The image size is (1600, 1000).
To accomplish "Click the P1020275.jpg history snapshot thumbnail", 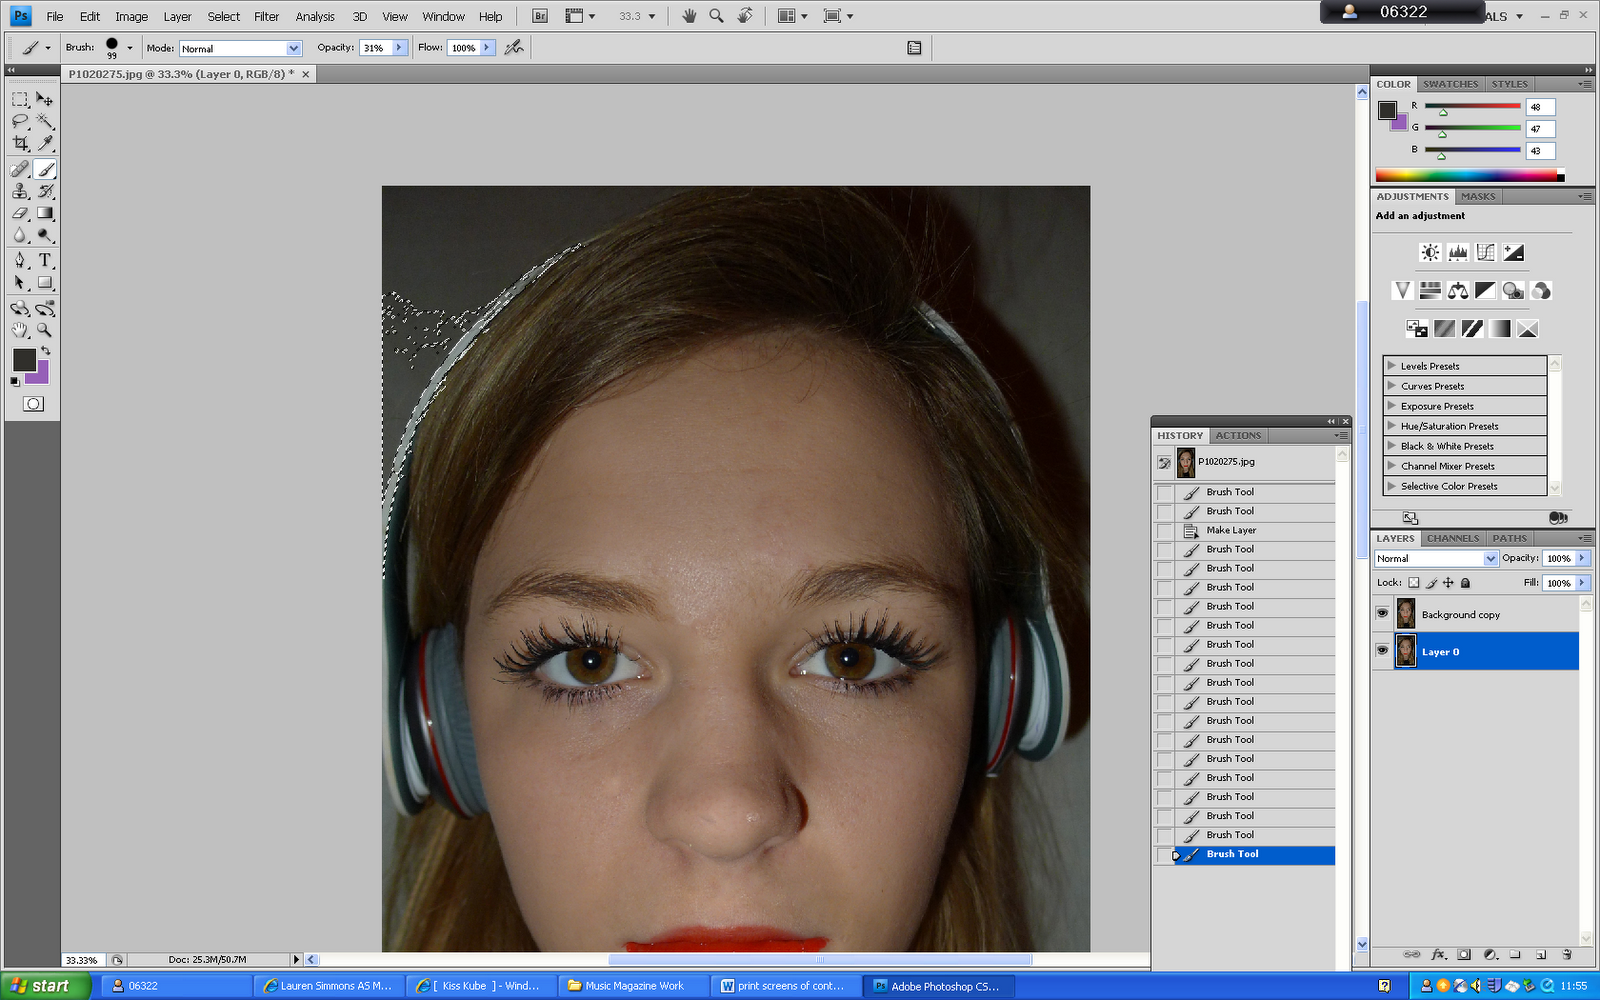I will pyautogui.click(x=1186, y=462).
